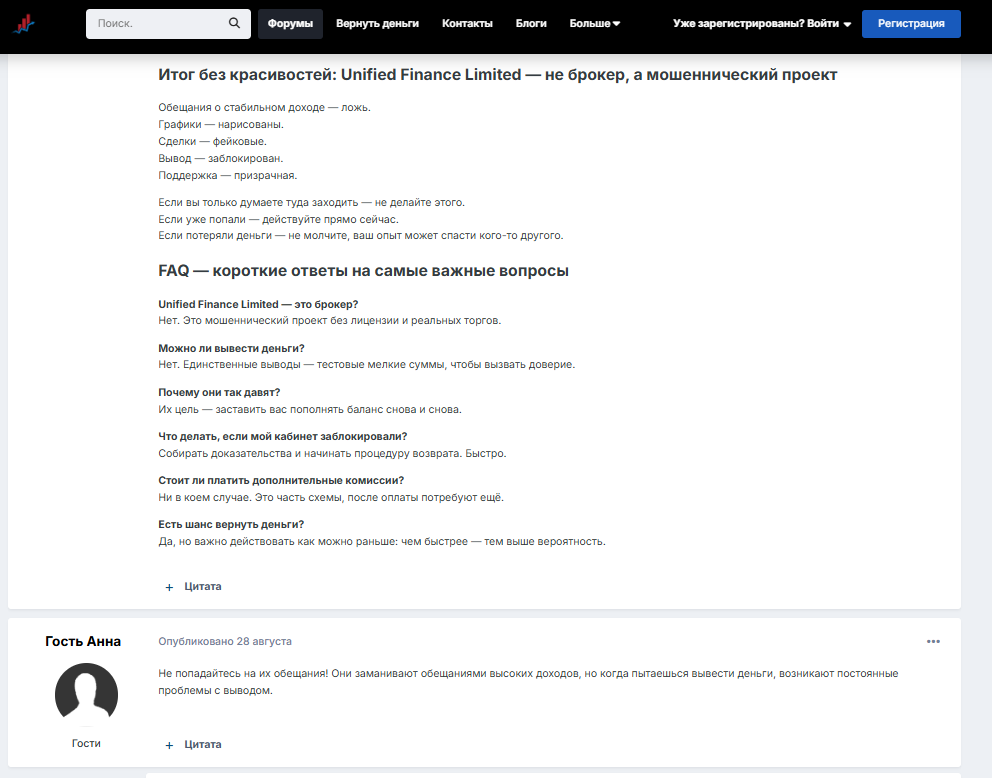Open the Уже зарегистрированы? Войти dropdown
Image resolution: width=992 pixels, height=778 pixels.
(x=762, y=23)
